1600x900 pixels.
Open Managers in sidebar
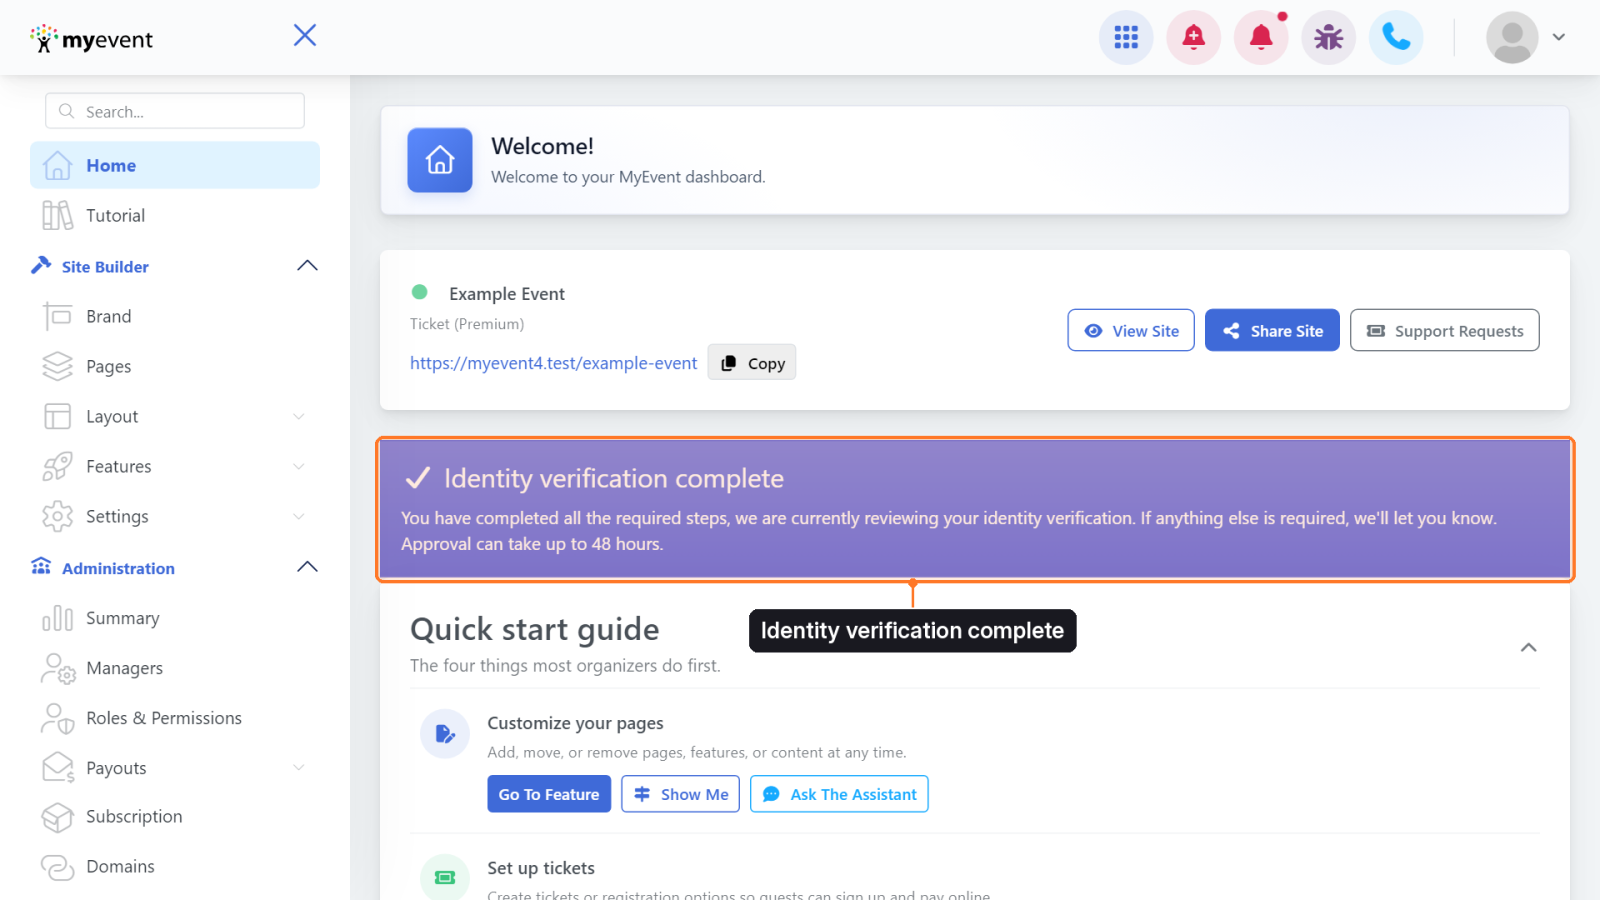[x=175, y=668]
